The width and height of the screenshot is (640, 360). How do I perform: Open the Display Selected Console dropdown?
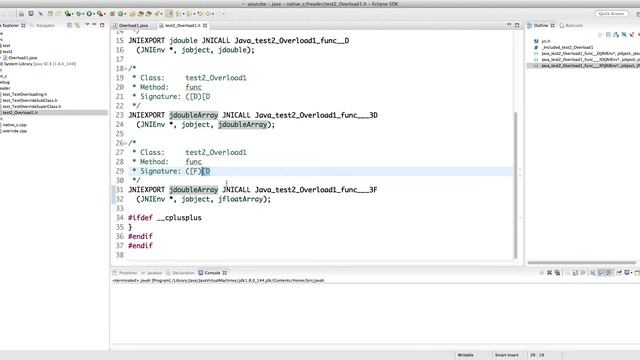(631, 273)
